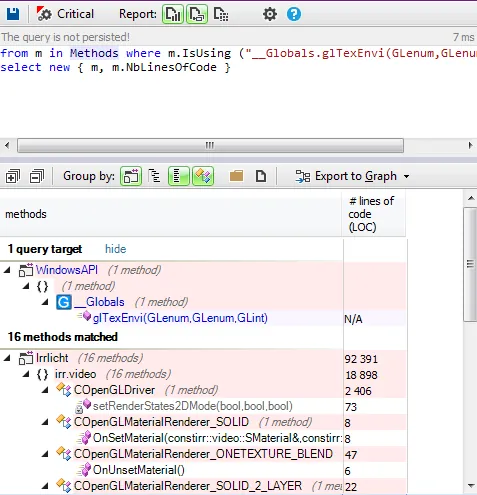The width and height of the screenshot is (477, 495).
Task: Click the horizontal scrollbar thumb of query editor
Action: [210, 146]
